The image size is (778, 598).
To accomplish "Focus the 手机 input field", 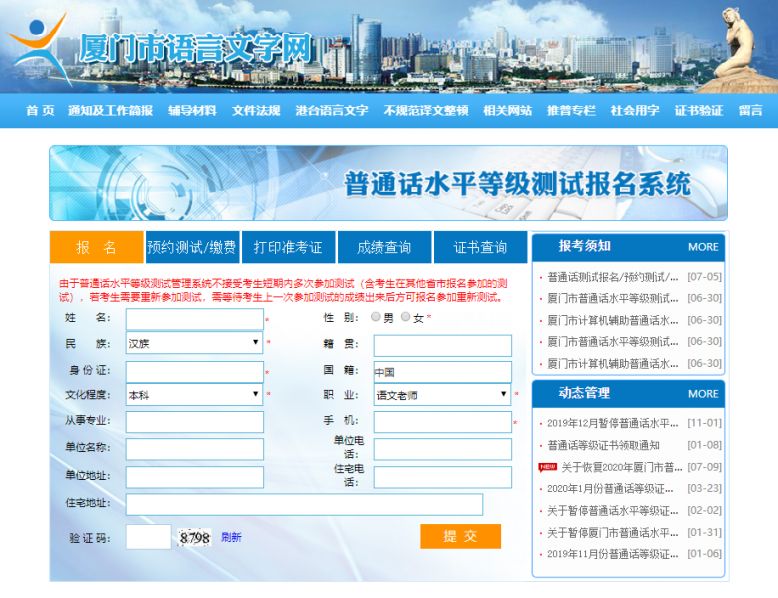I will pyautogui.click(x=443, y=422).
